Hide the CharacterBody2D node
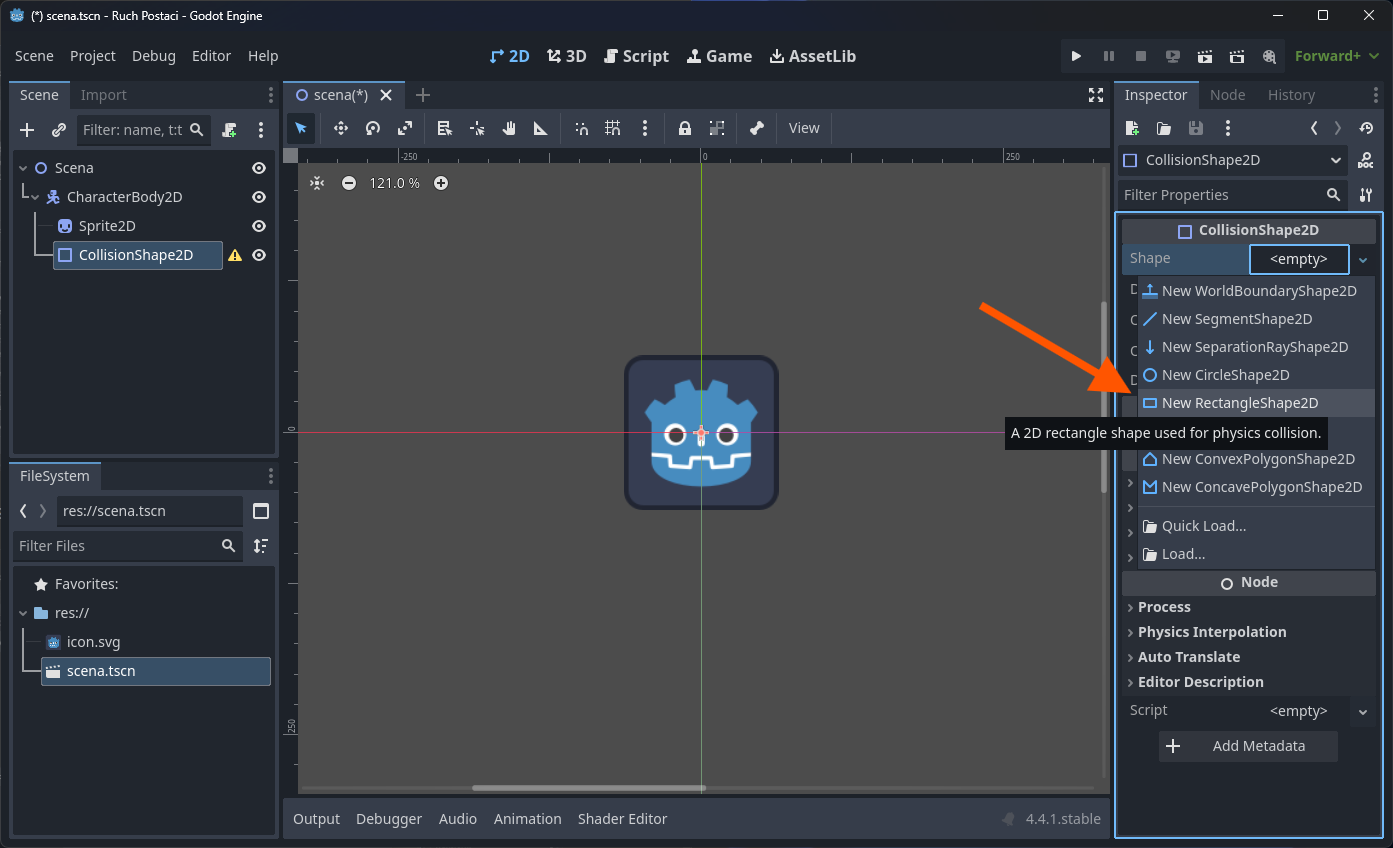 click(x=259, y=197)
